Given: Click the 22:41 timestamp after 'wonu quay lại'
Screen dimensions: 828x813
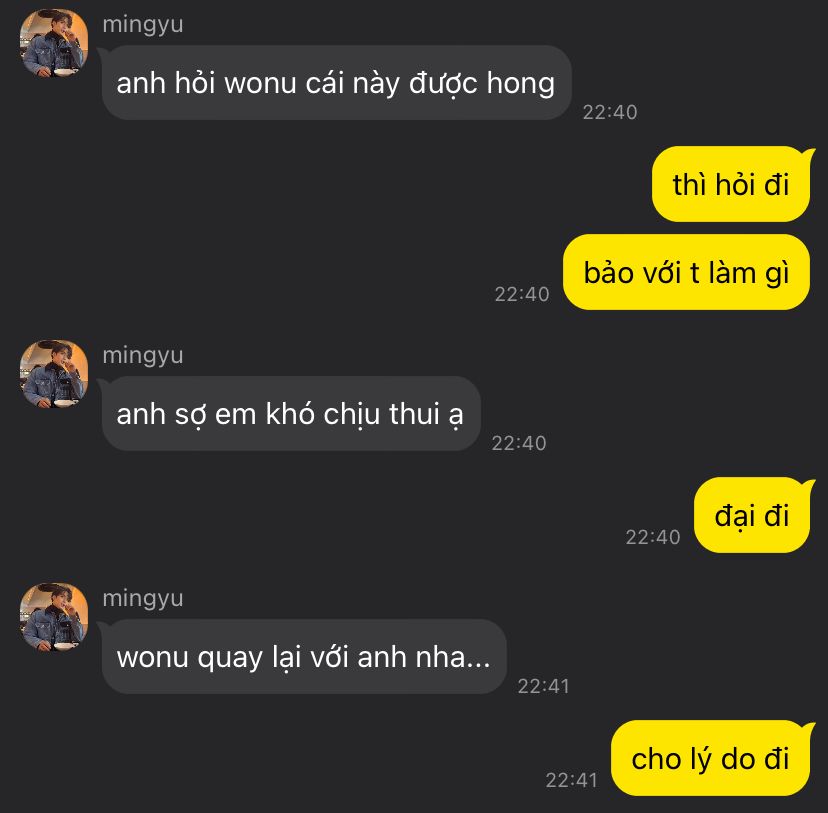Looking at the screenshot, I should (543, 686).
